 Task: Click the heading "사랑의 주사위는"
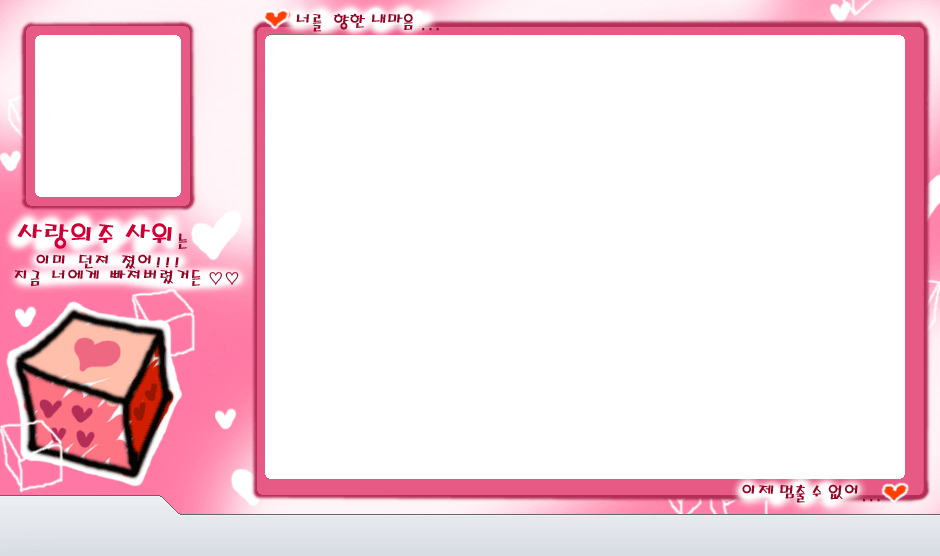point(103,235)
